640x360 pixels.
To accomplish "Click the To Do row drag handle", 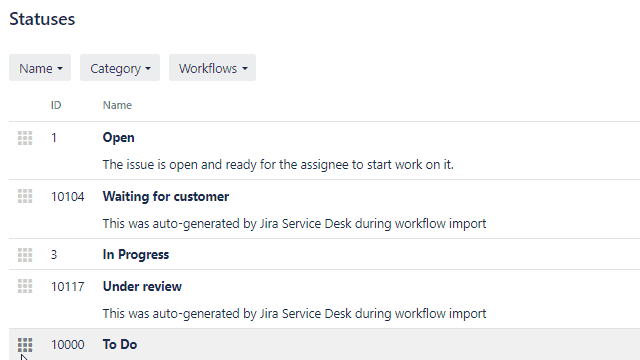I will point(25,345).
